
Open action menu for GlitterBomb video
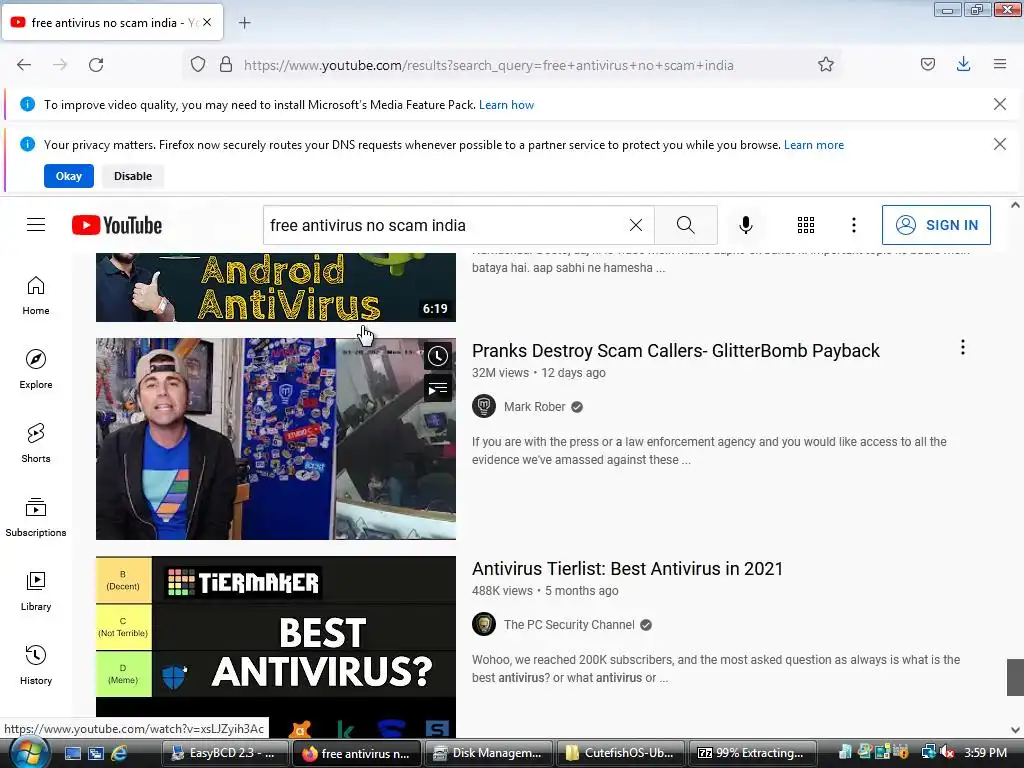[x=963, y=347]
